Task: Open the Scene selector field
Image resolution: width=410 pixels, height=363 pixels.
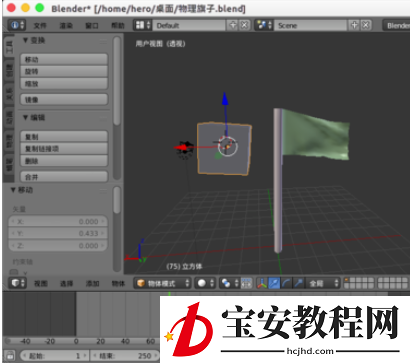Action: click(x=310, y=25)
